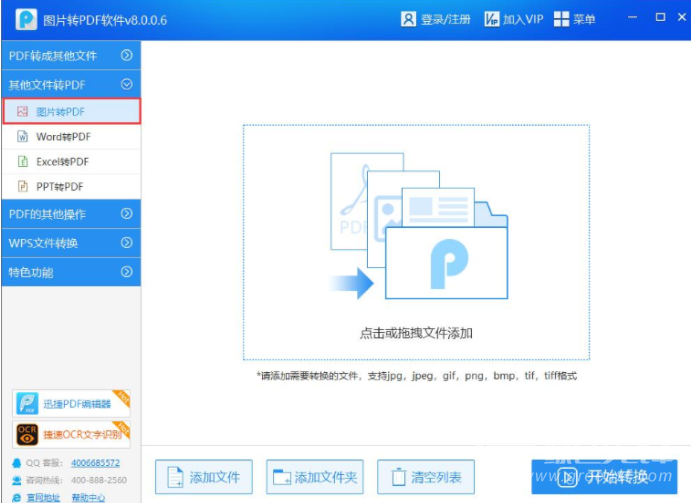The width and height of the screenshot is (691, 503).
Task: Click the drop zone to add files
Action: 416,242
